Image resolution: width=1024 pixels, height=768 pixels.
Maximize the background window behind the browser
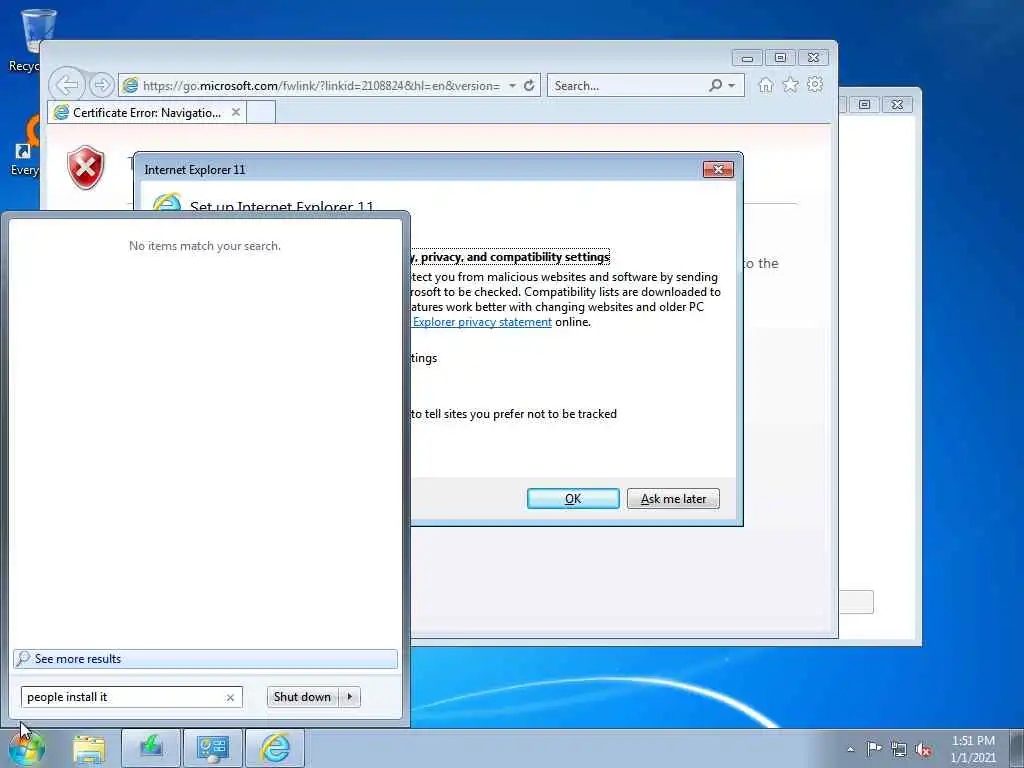865,104
